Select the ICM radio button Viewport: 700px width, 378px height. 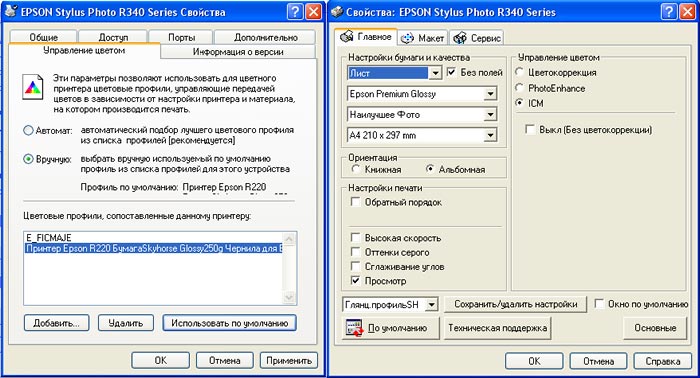click(519, 103)
